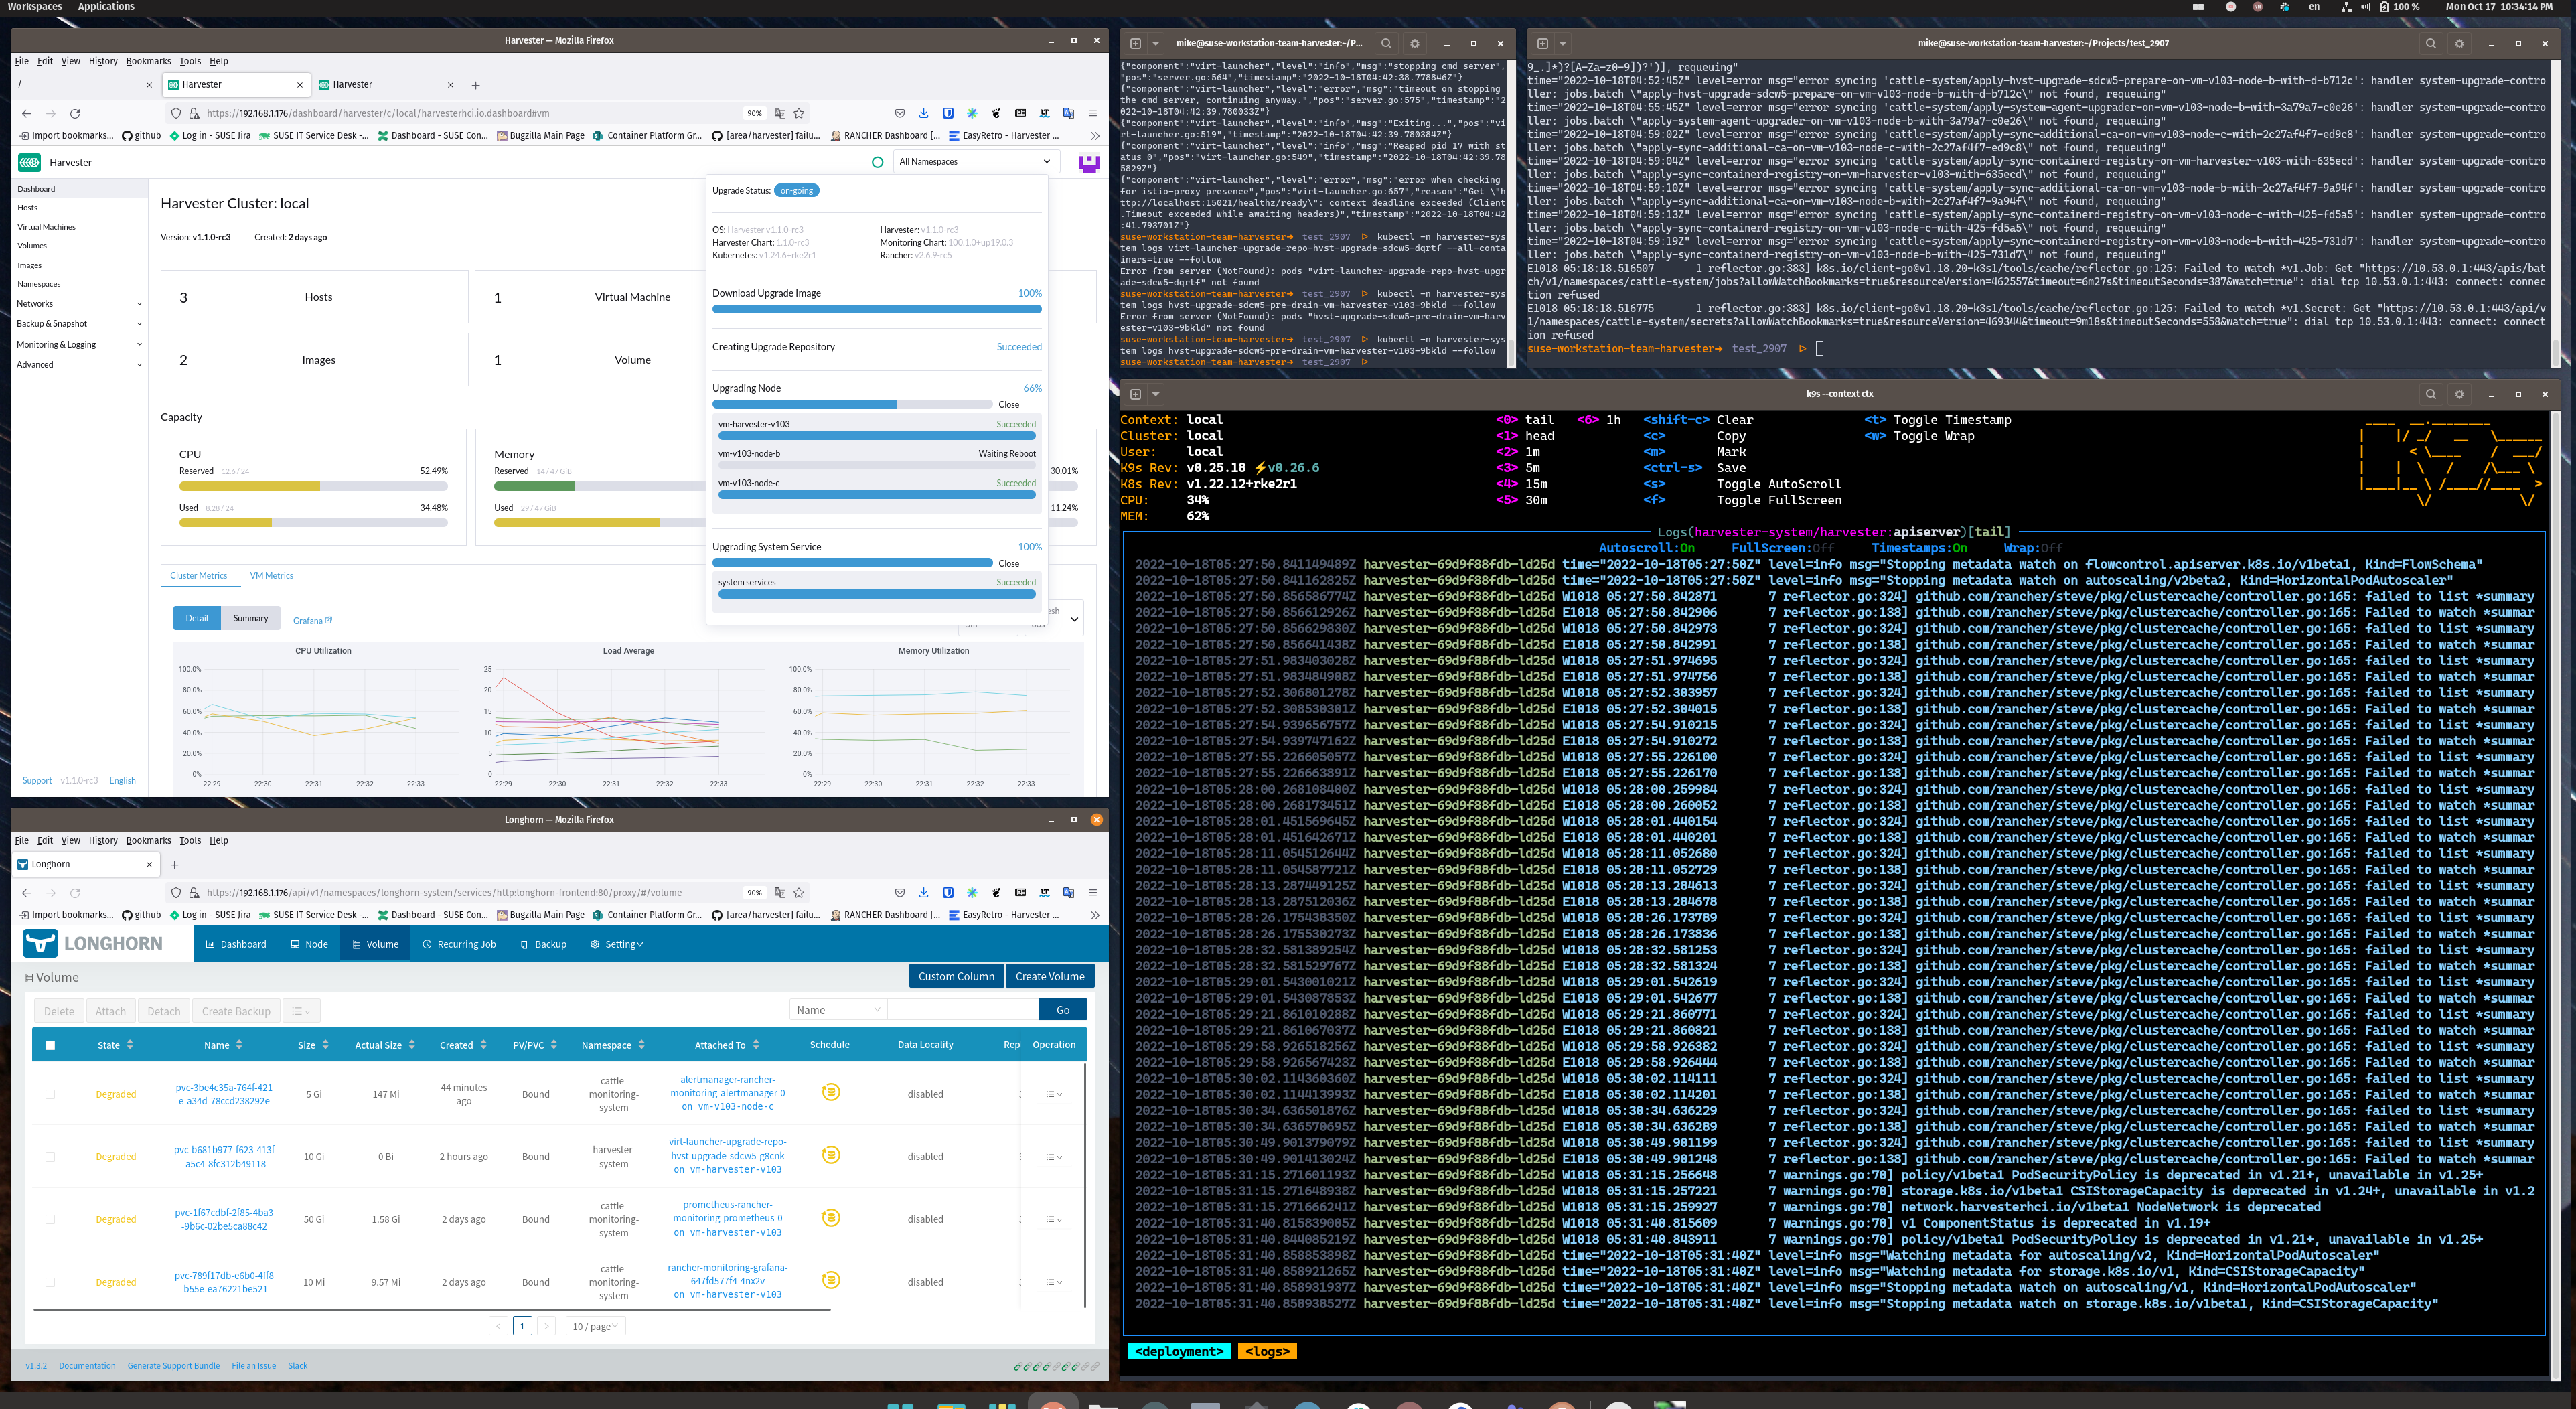The width and height of the screenshot is (2576, 1409).
Task: Open the All Namespaces dropdown
Action: 975,161
